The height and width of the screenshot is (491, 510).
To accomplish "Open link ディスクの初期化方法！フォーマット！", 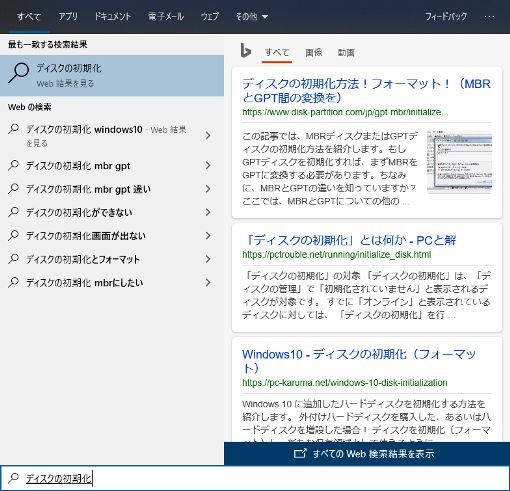I will click(x=366, y=90).
